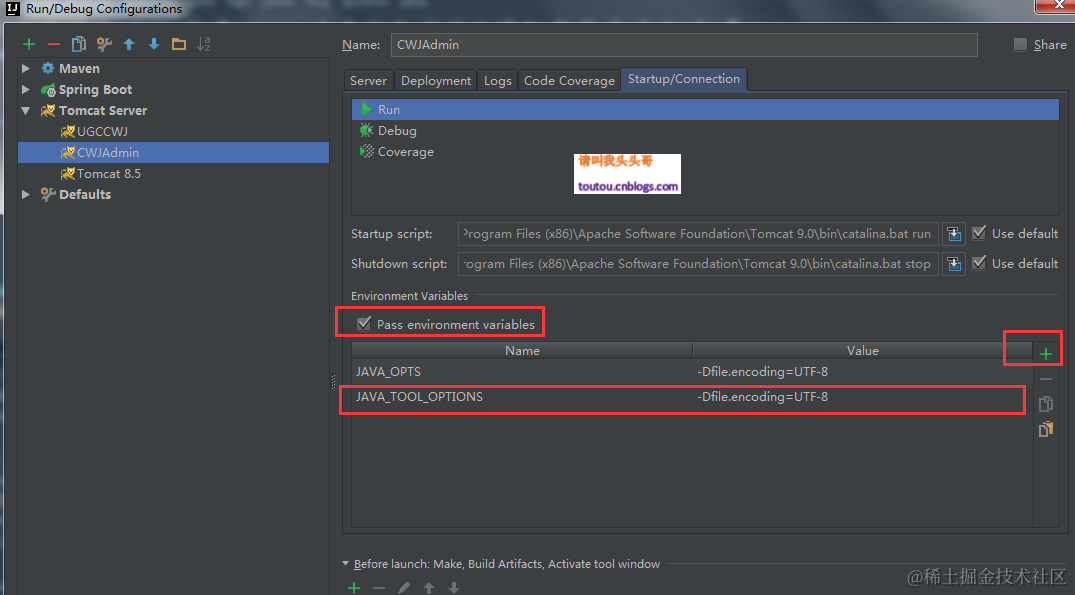This screenshot has height=595, width=1075.
Task: Collapse the Tomcat Server tree node
Action: pos(25,110)
